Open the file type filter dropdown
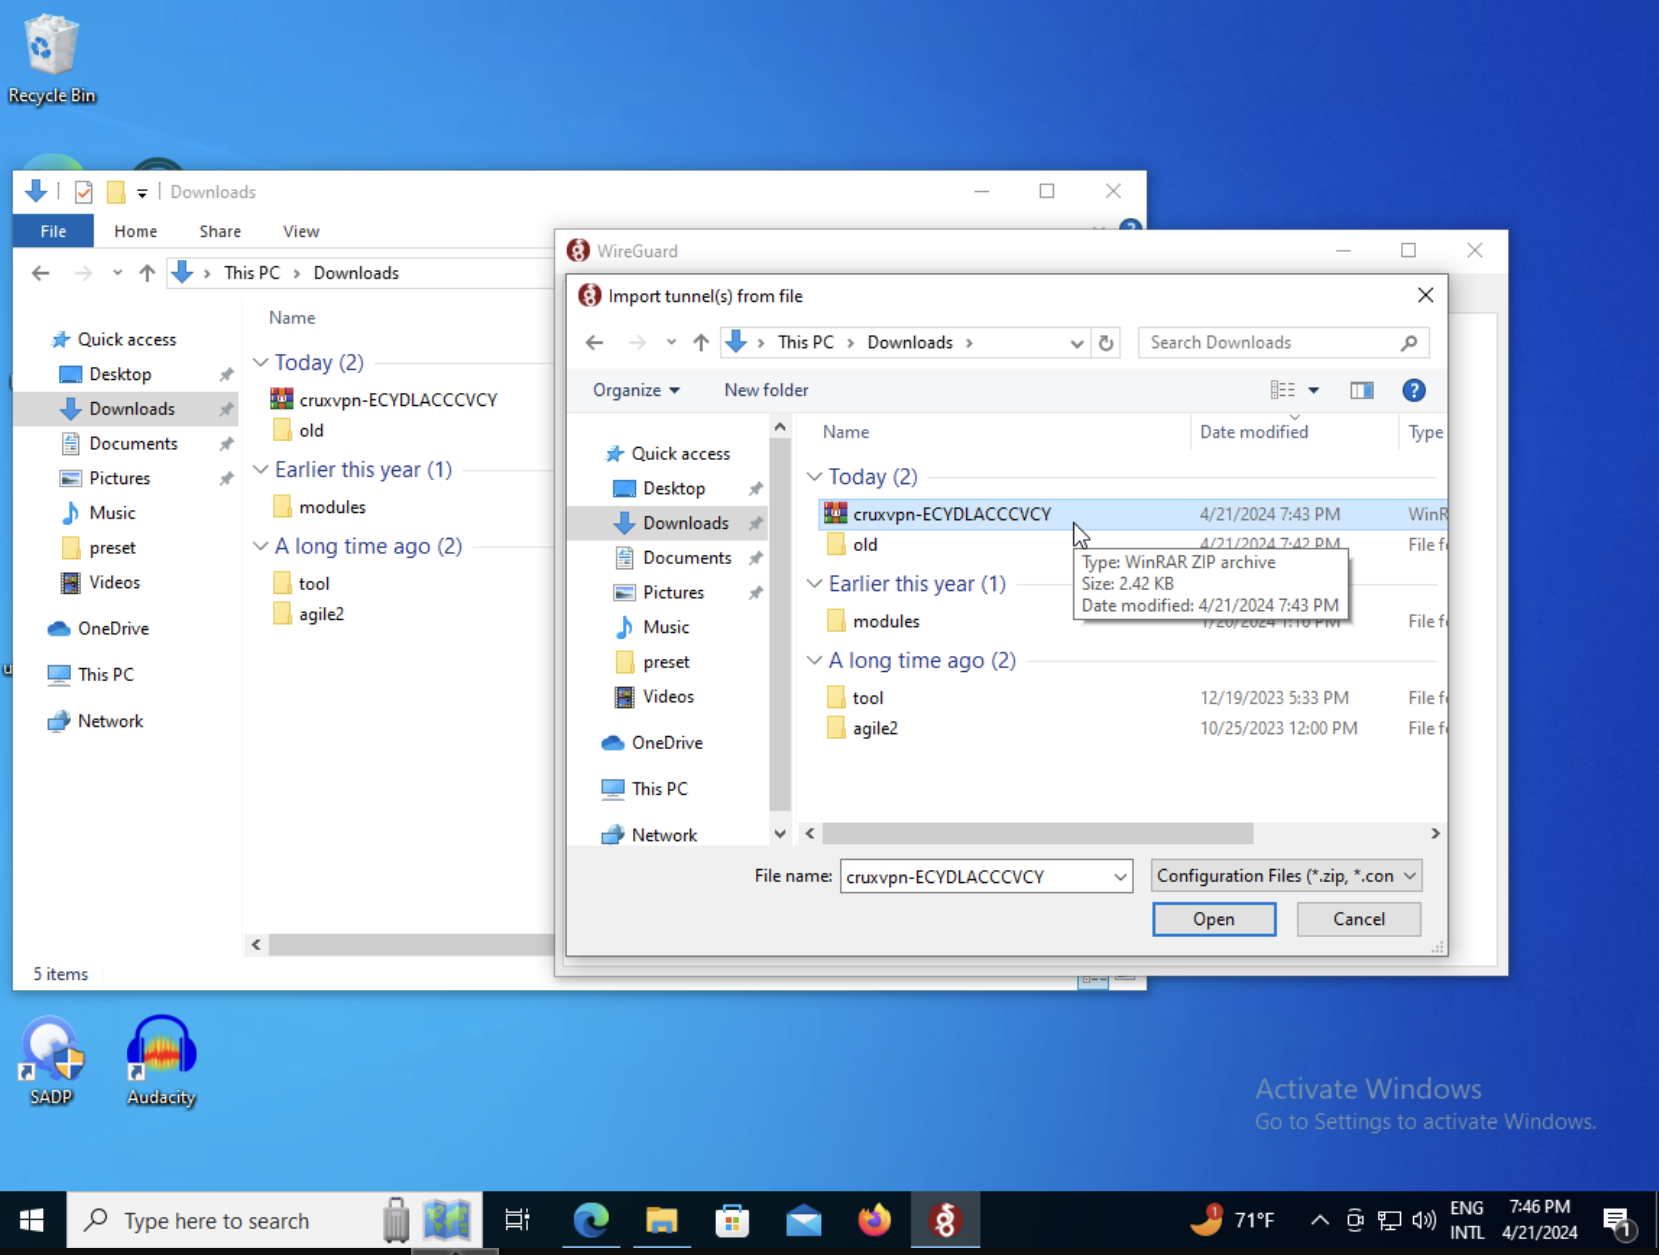 [1286, 876]
